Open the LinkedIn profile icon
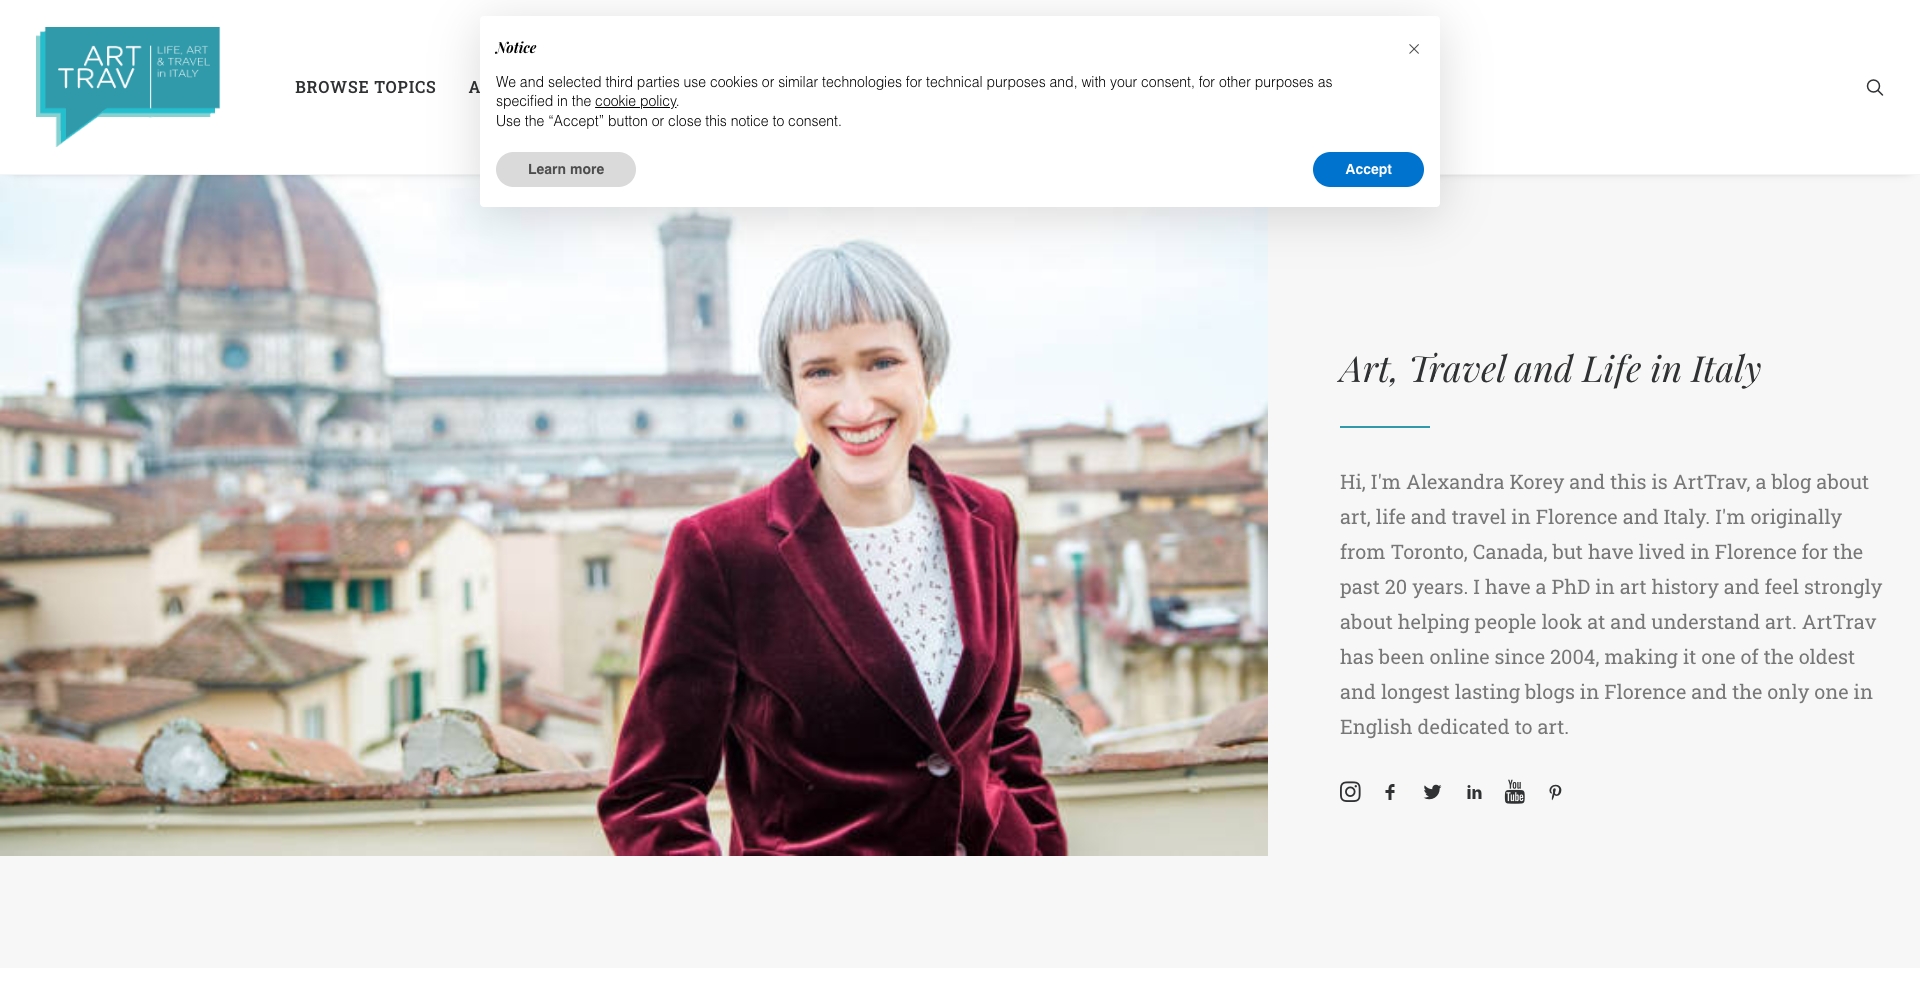1920x993 pixels. 1473,791
